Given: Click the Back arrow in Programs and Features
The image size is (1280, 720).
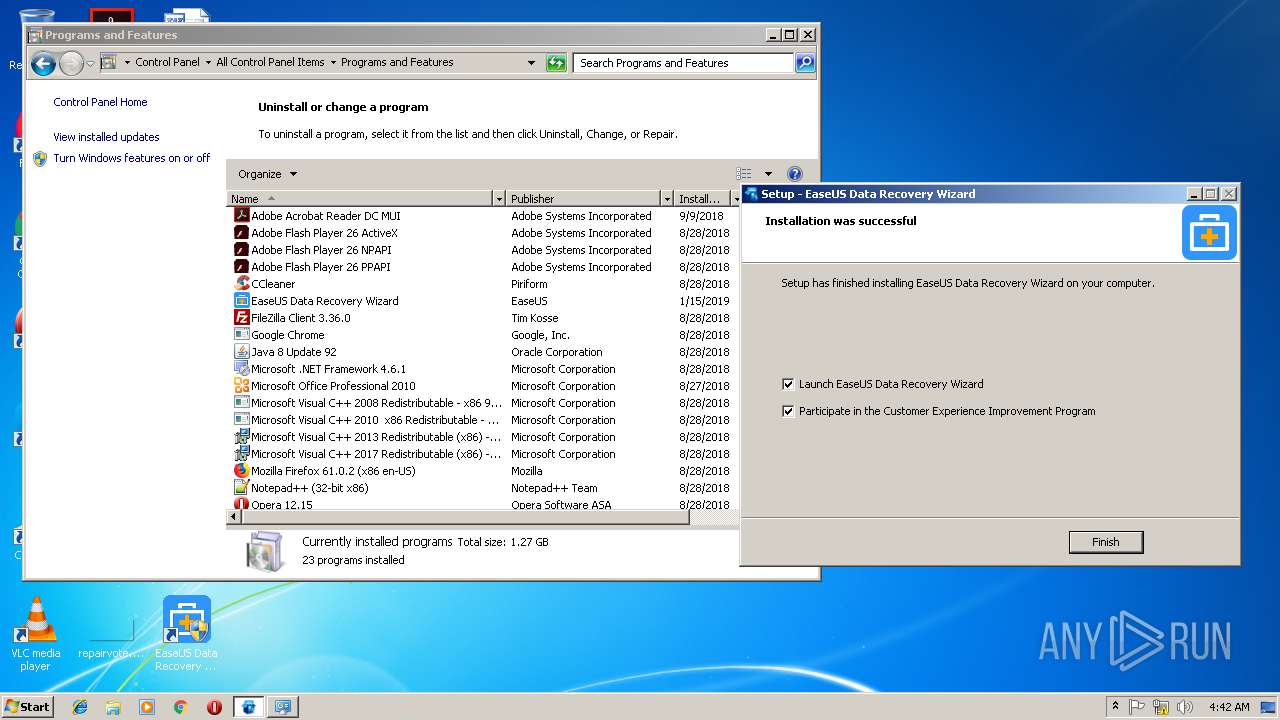Looking at the screenshot, I should [43, 64].
